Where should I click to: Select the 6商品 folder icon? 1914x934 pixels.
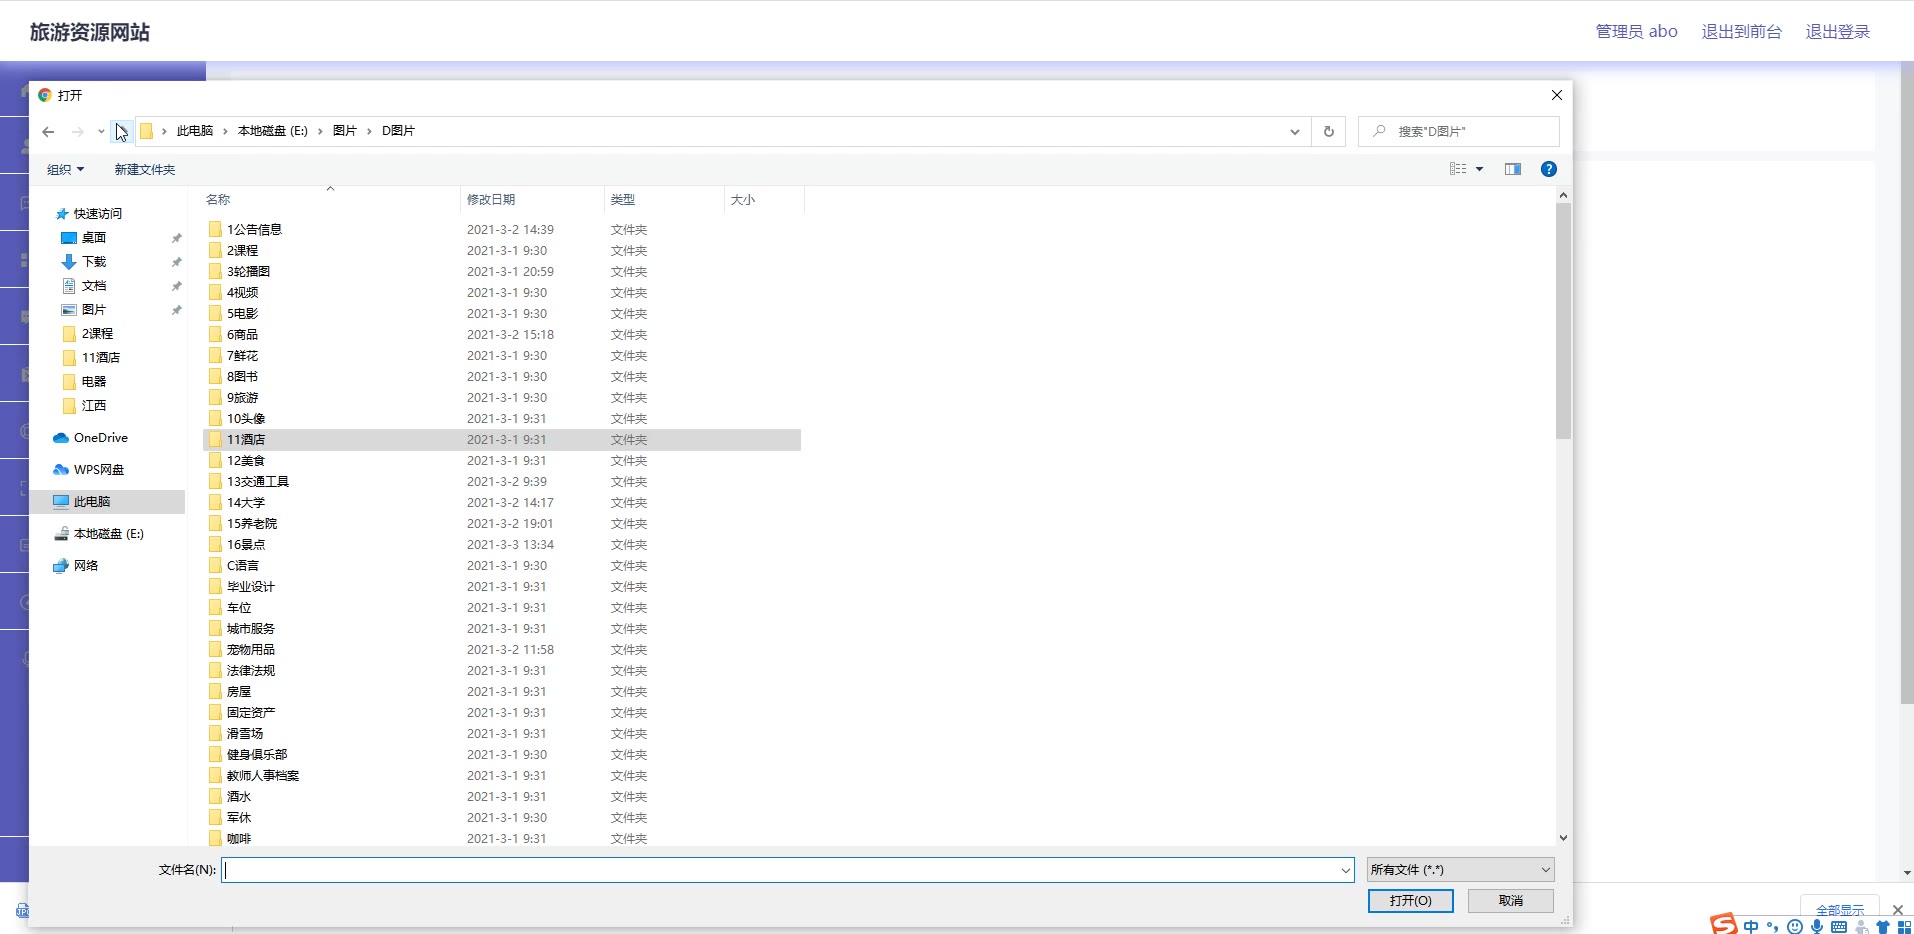(x=215, y=334)
